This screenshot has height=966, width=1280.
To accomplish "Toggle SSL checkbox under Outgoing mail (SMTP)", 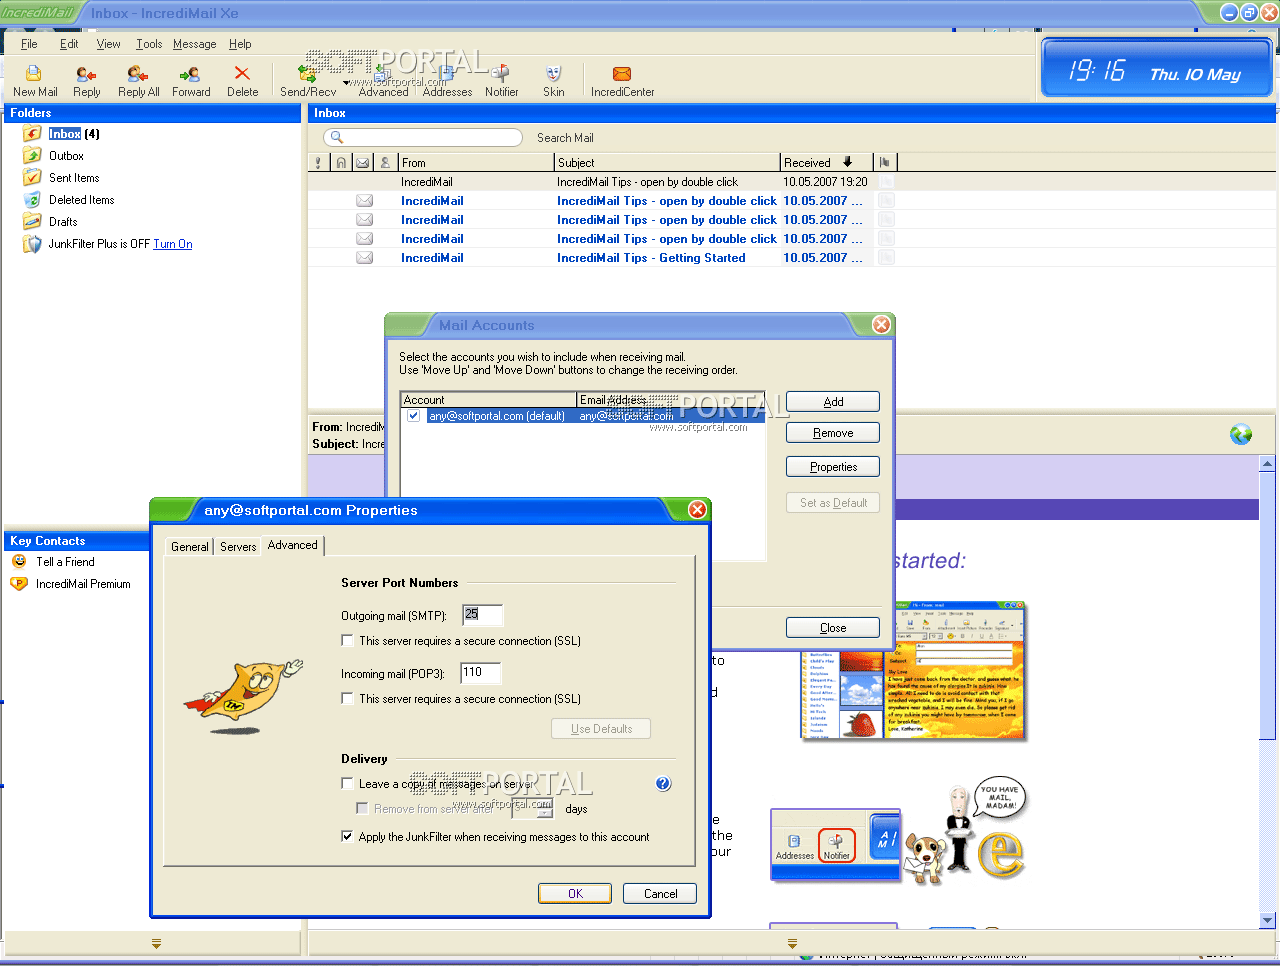I will click(x=348, y=641).
